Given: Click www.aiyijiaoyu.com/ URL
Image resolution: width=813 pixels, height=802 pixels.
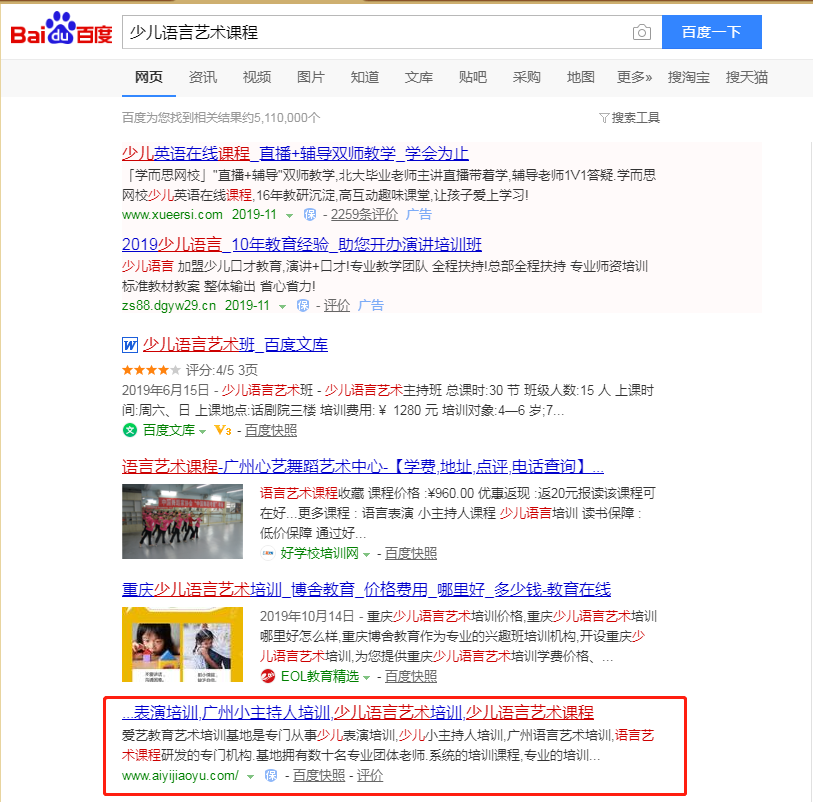Looking at the screenshot, I should 180,776.
